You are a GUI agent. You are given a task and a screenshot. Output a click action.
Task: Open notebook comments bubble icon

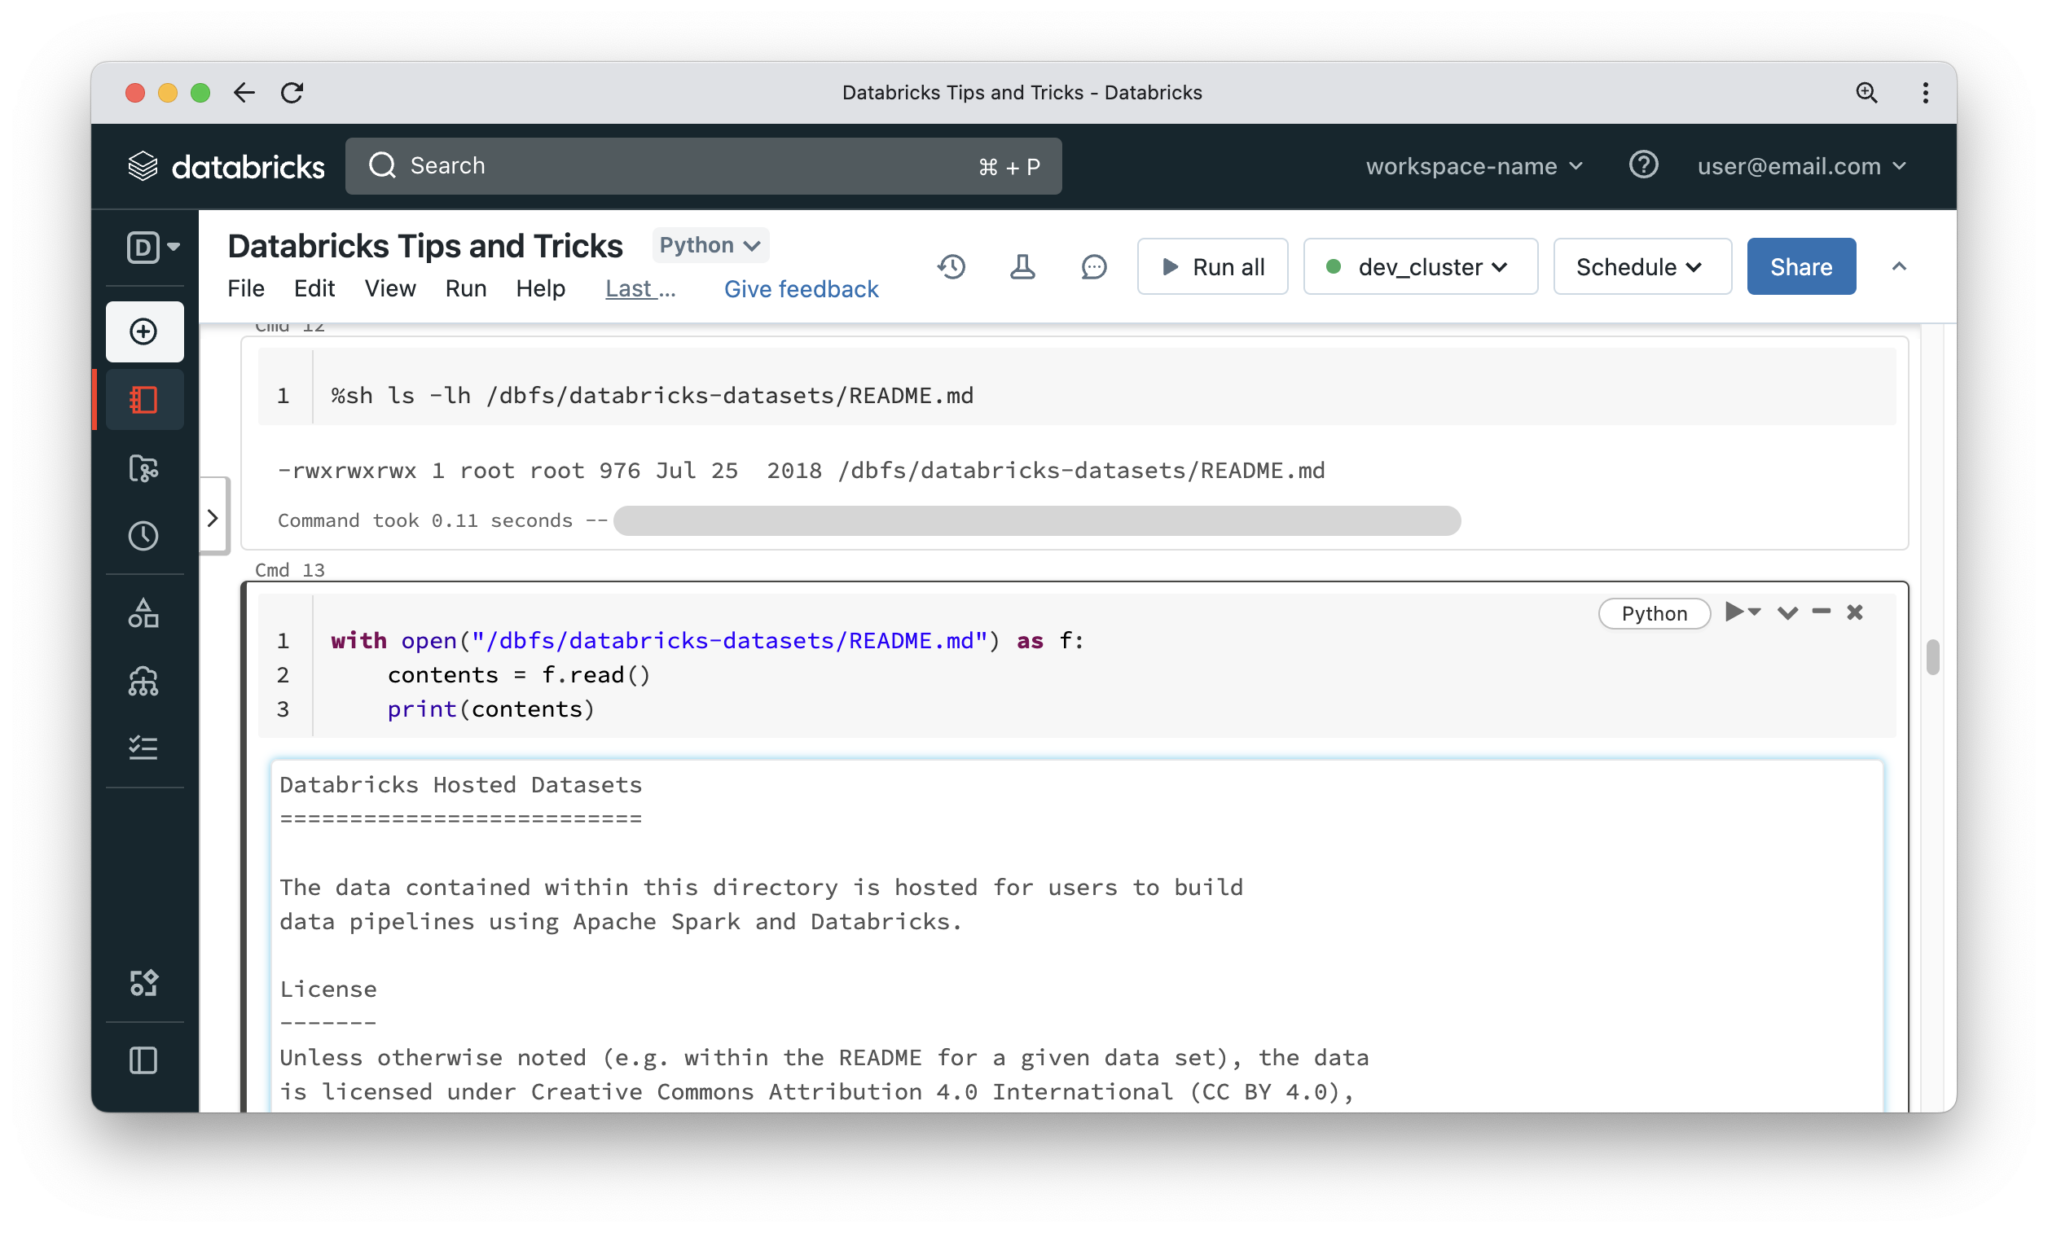point(1093,267)
